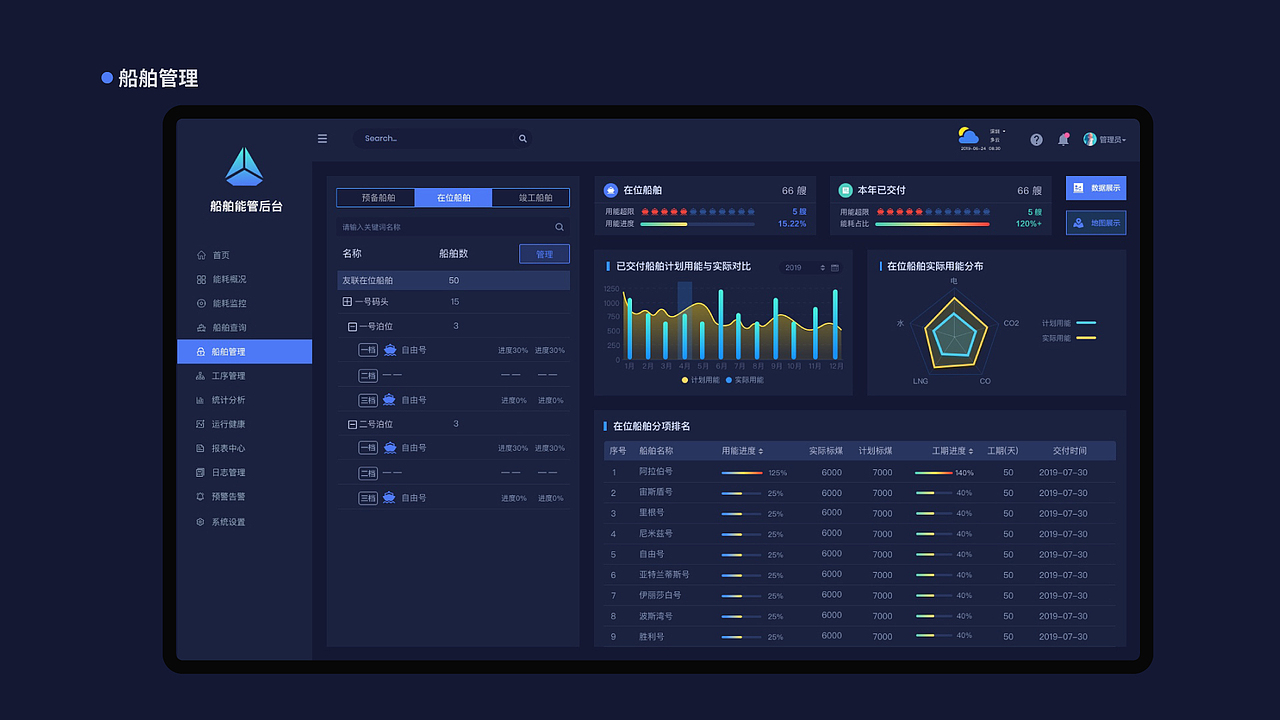Open help via the question mark icon
The image size is (1280, 720).
[1036, 140]
